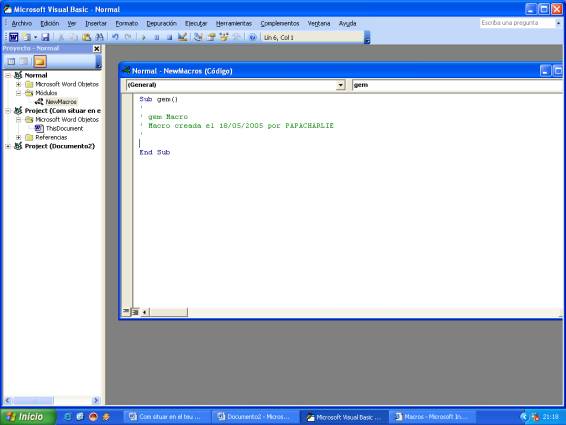Open the Inicio start button
The width and height of the screenshot is (566, 425).
pos(28,417)
